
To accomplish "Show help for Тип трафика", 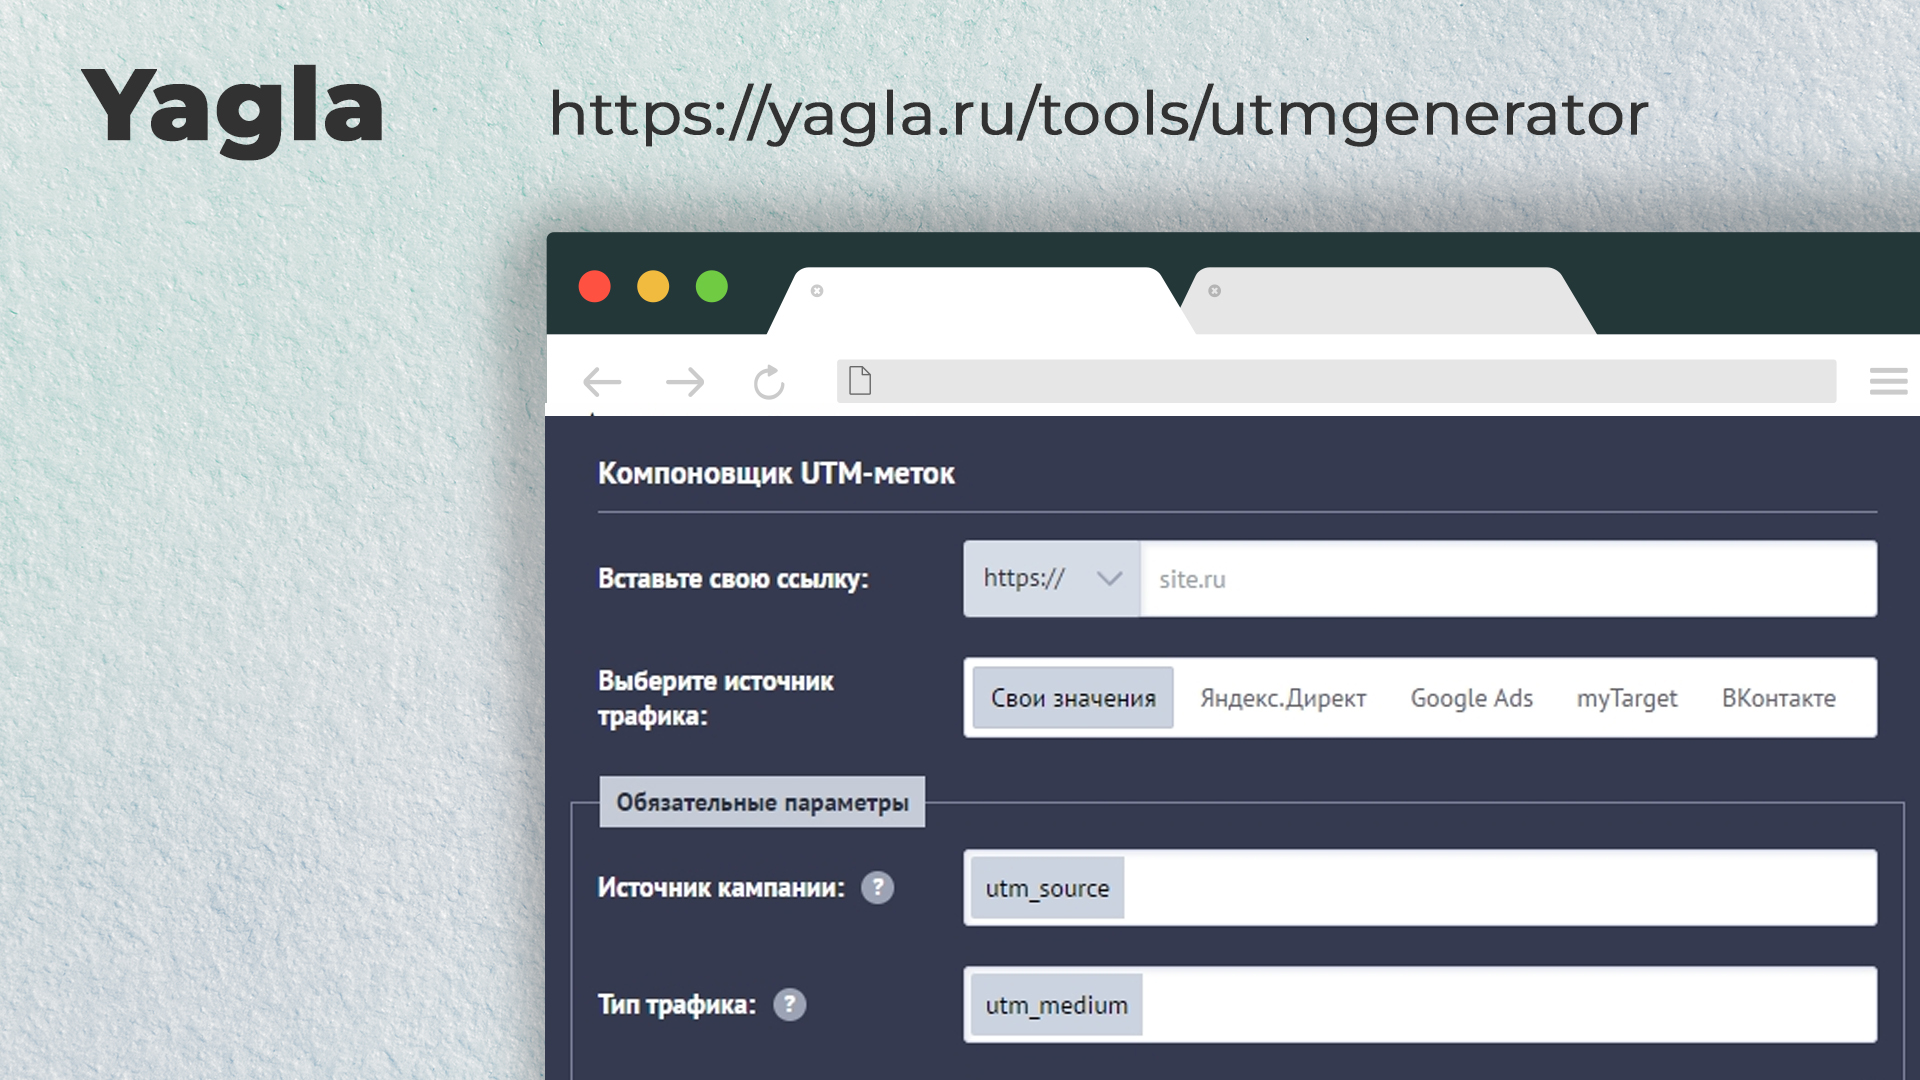I will pyautogui.click(x=789, y=1004).
